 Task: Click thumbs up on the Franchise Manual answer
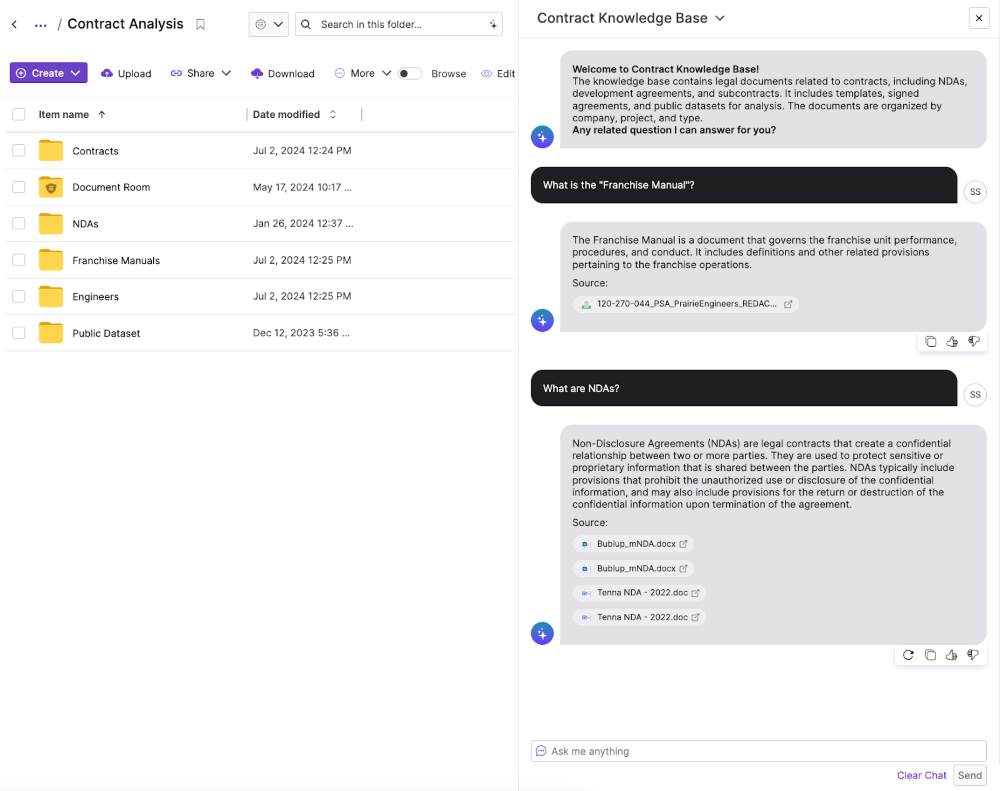pyautogui.click(x=952, y=342)
